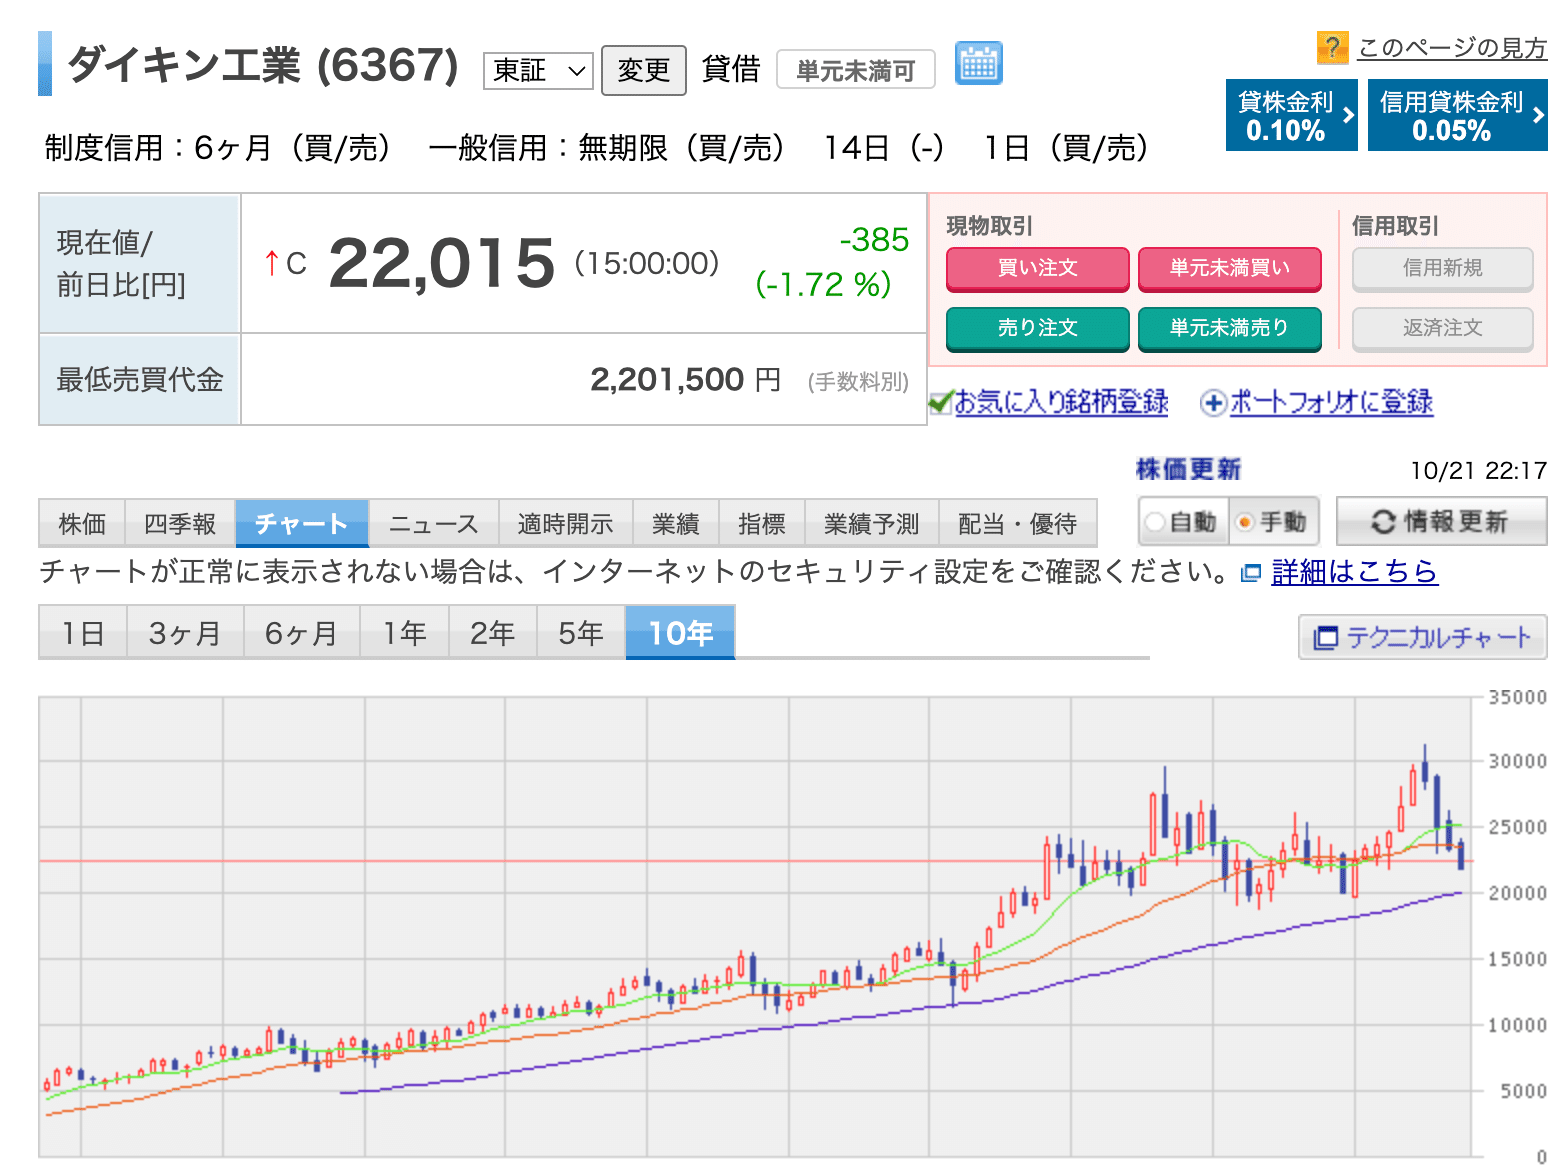Switch to the 株価 tab
Image resolution: width=1564 pixels, height=1166 pixels.
coord(82,523)
